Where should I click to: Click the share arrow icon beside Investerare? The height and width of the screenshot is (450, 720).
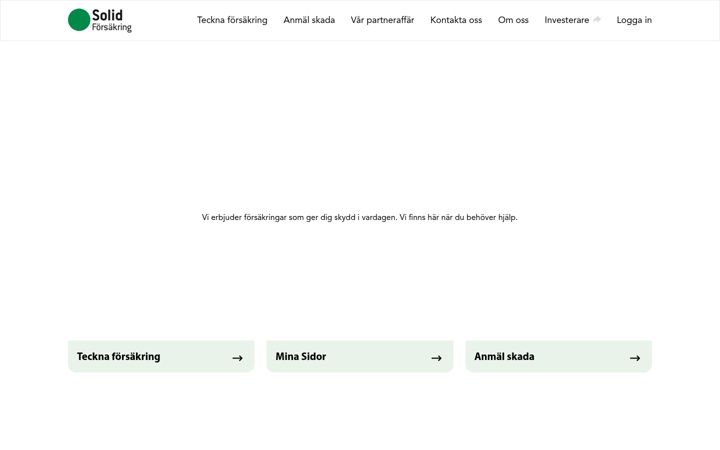596,20
